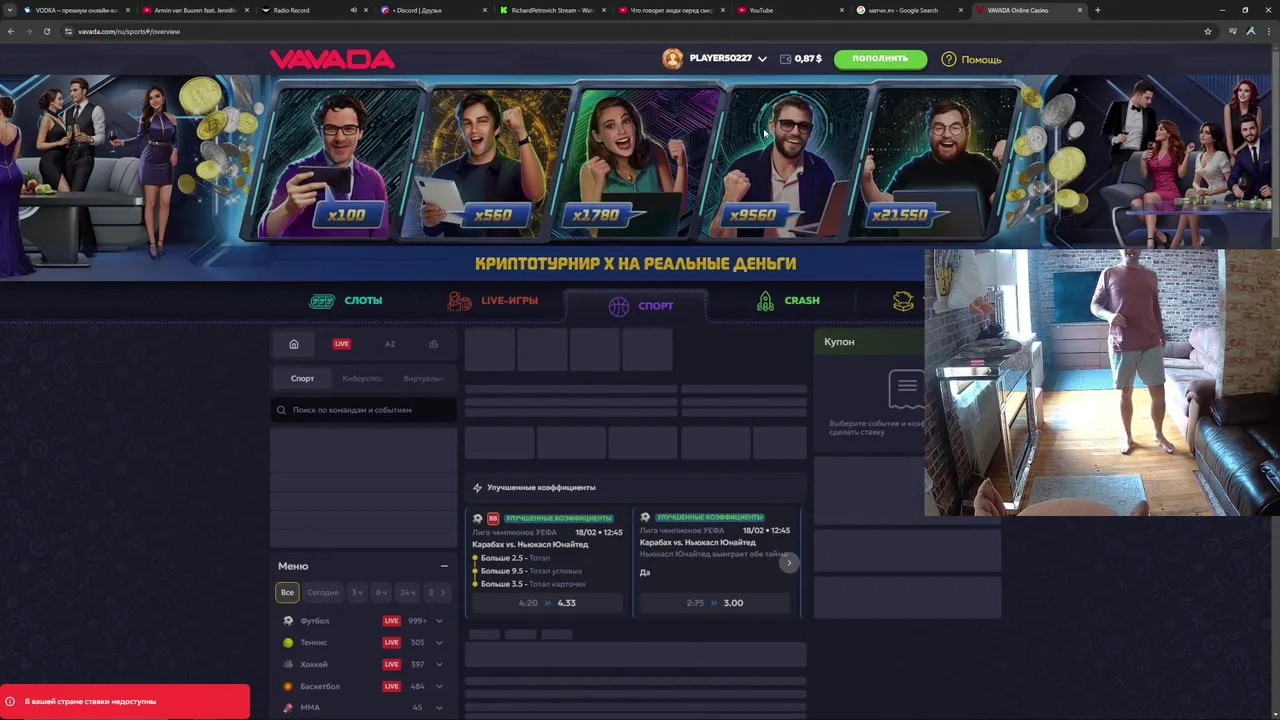Open the Криптотурнир X banner link

coord(636,264)
